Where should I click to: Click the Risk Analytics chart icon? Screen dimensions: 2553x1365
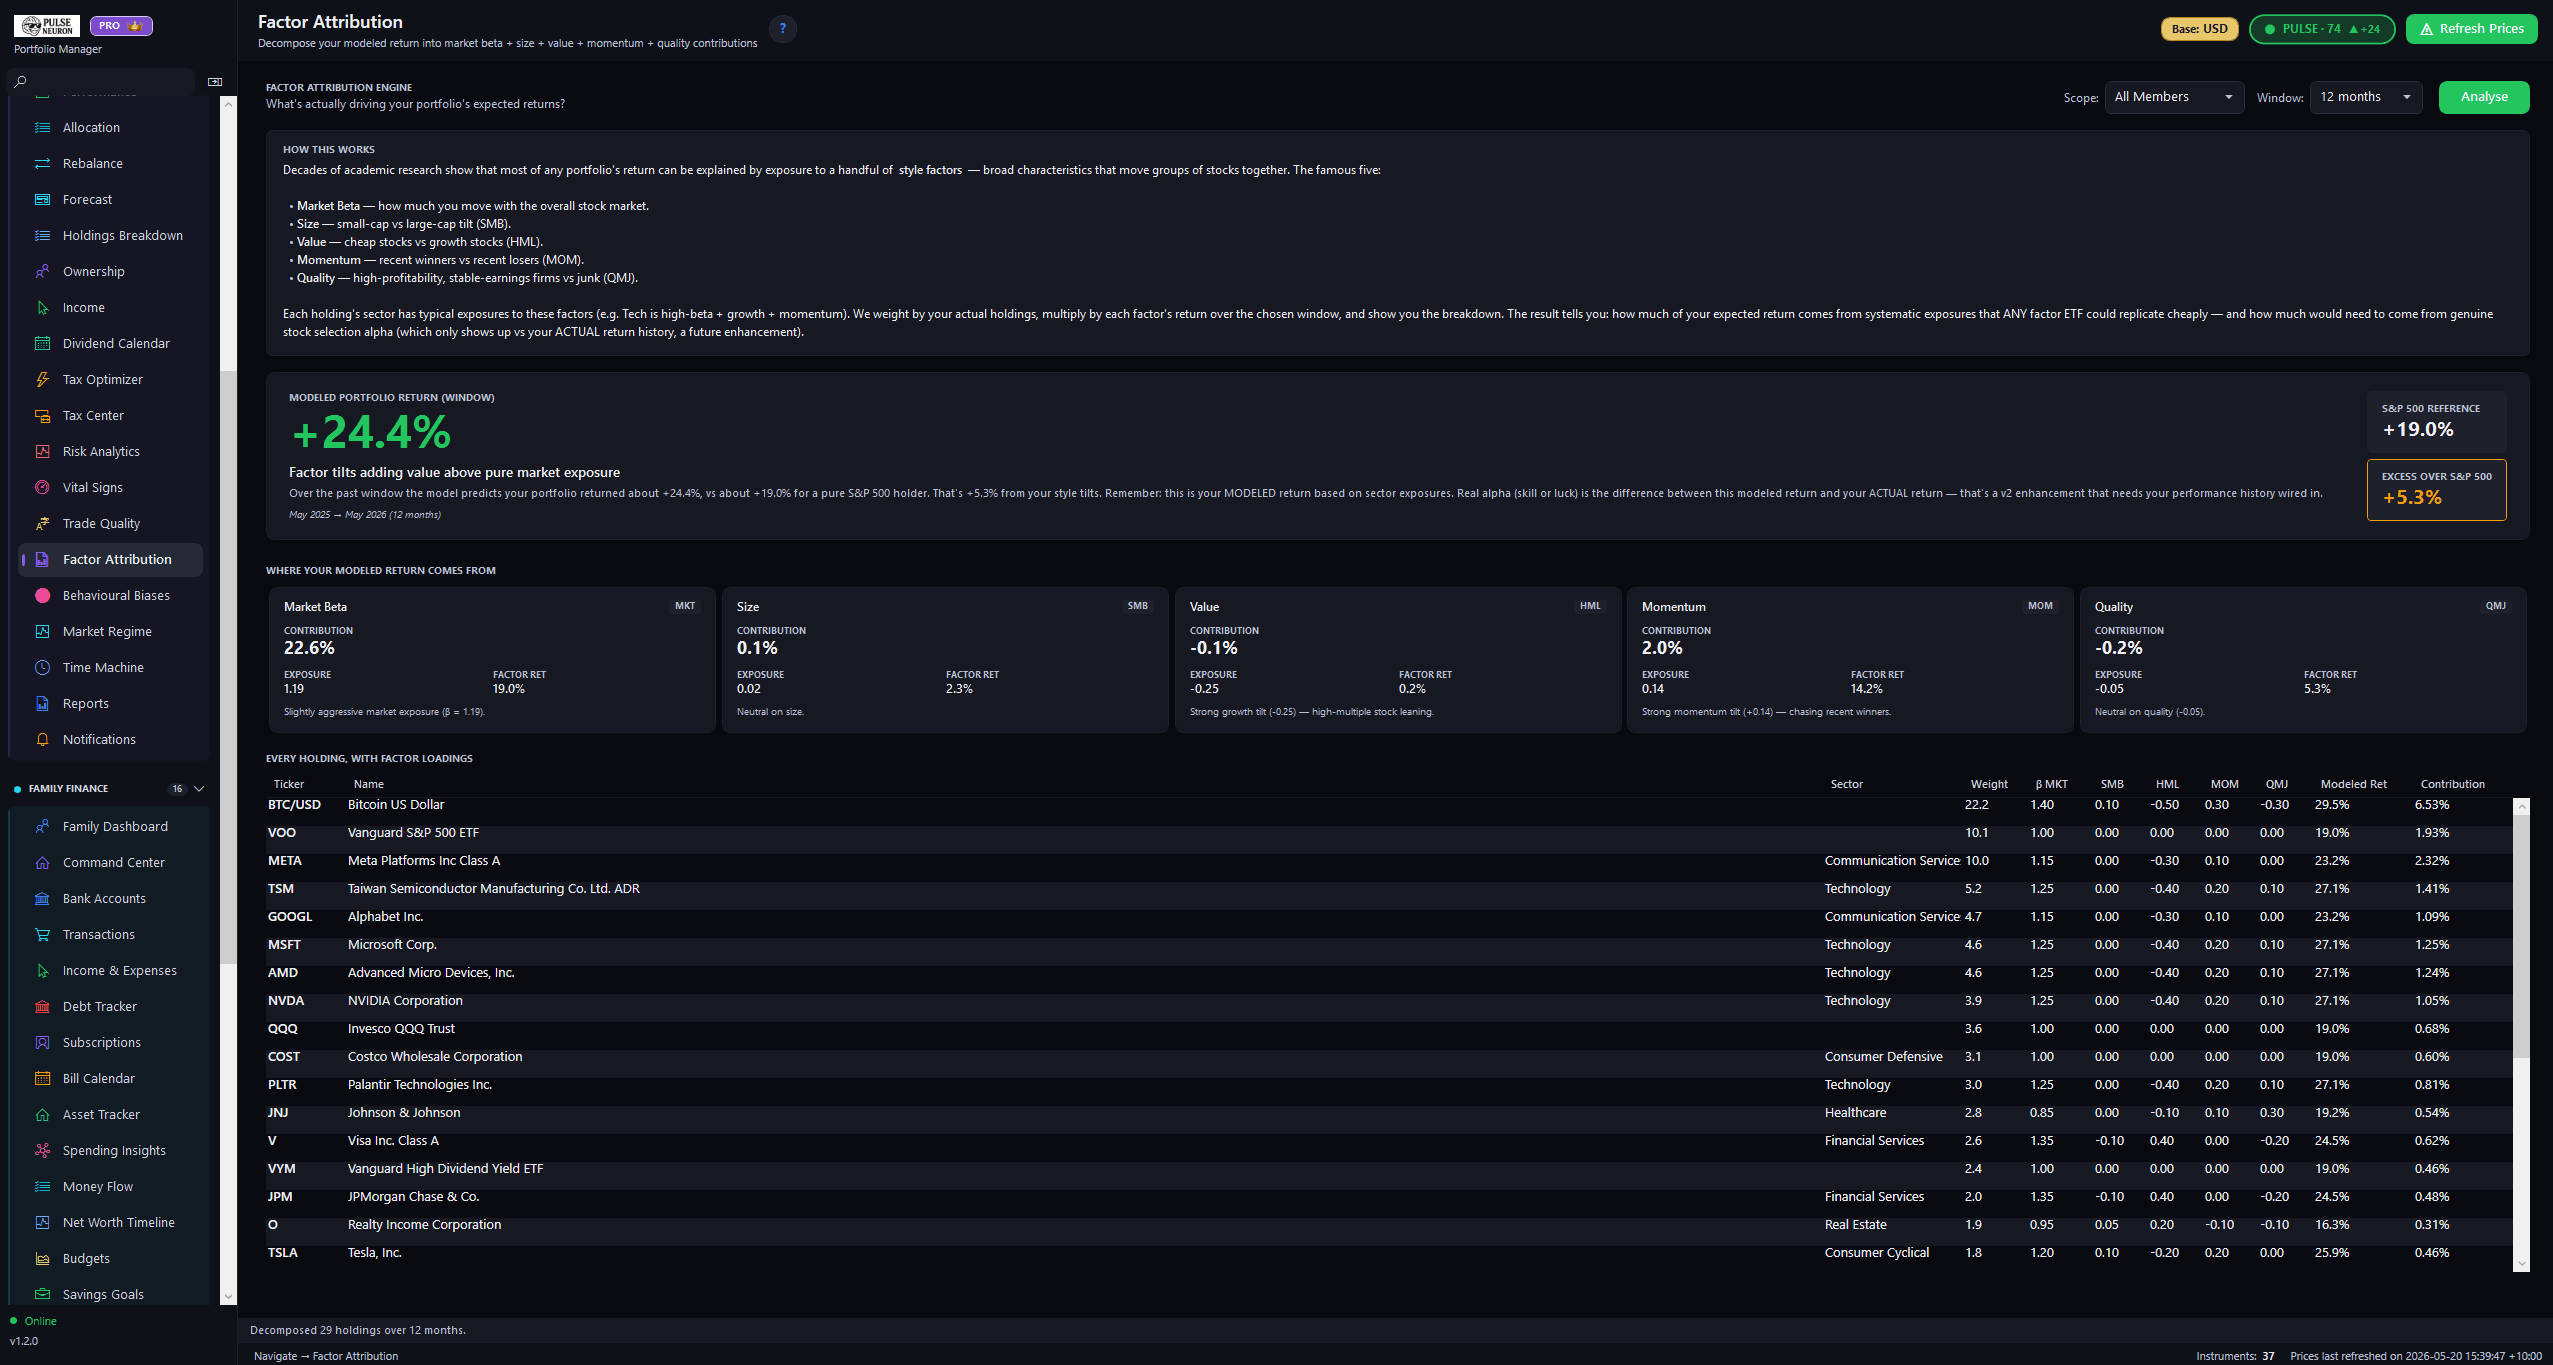42,451
